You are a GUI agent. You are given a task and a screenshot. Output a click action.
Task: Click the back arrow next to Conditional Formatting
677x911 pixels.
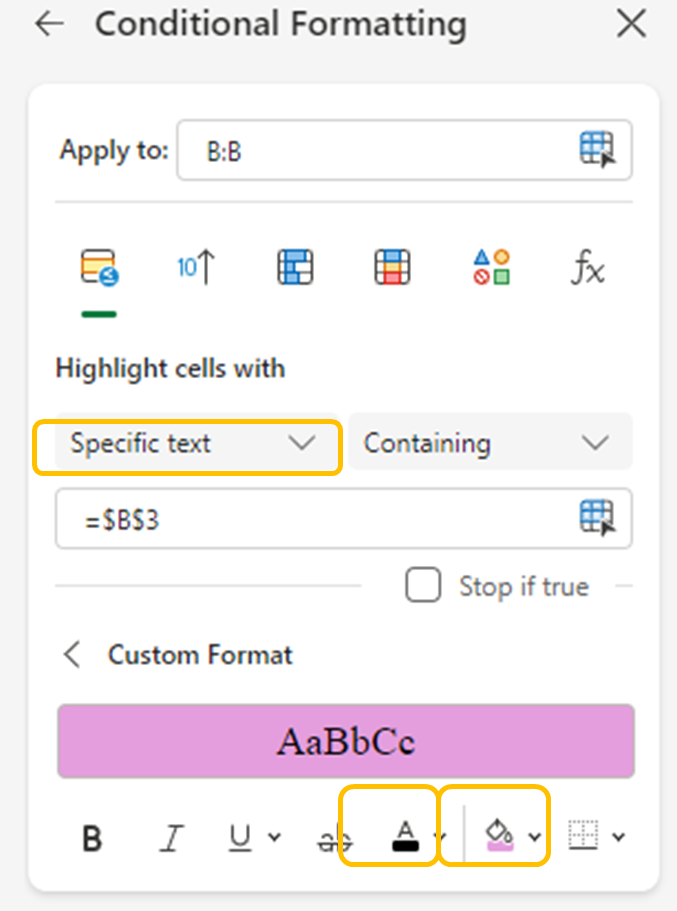coord(48,25)
